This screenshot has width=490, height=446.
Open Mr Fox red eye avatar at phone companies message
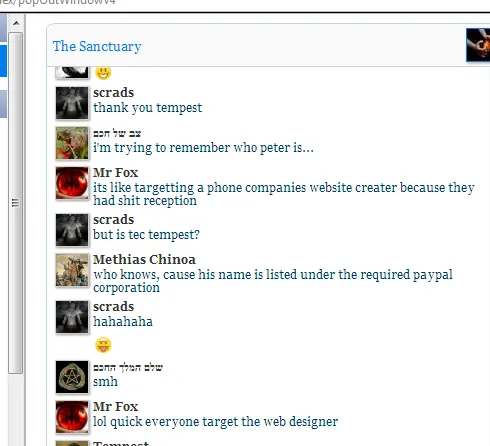click(72, 183)
